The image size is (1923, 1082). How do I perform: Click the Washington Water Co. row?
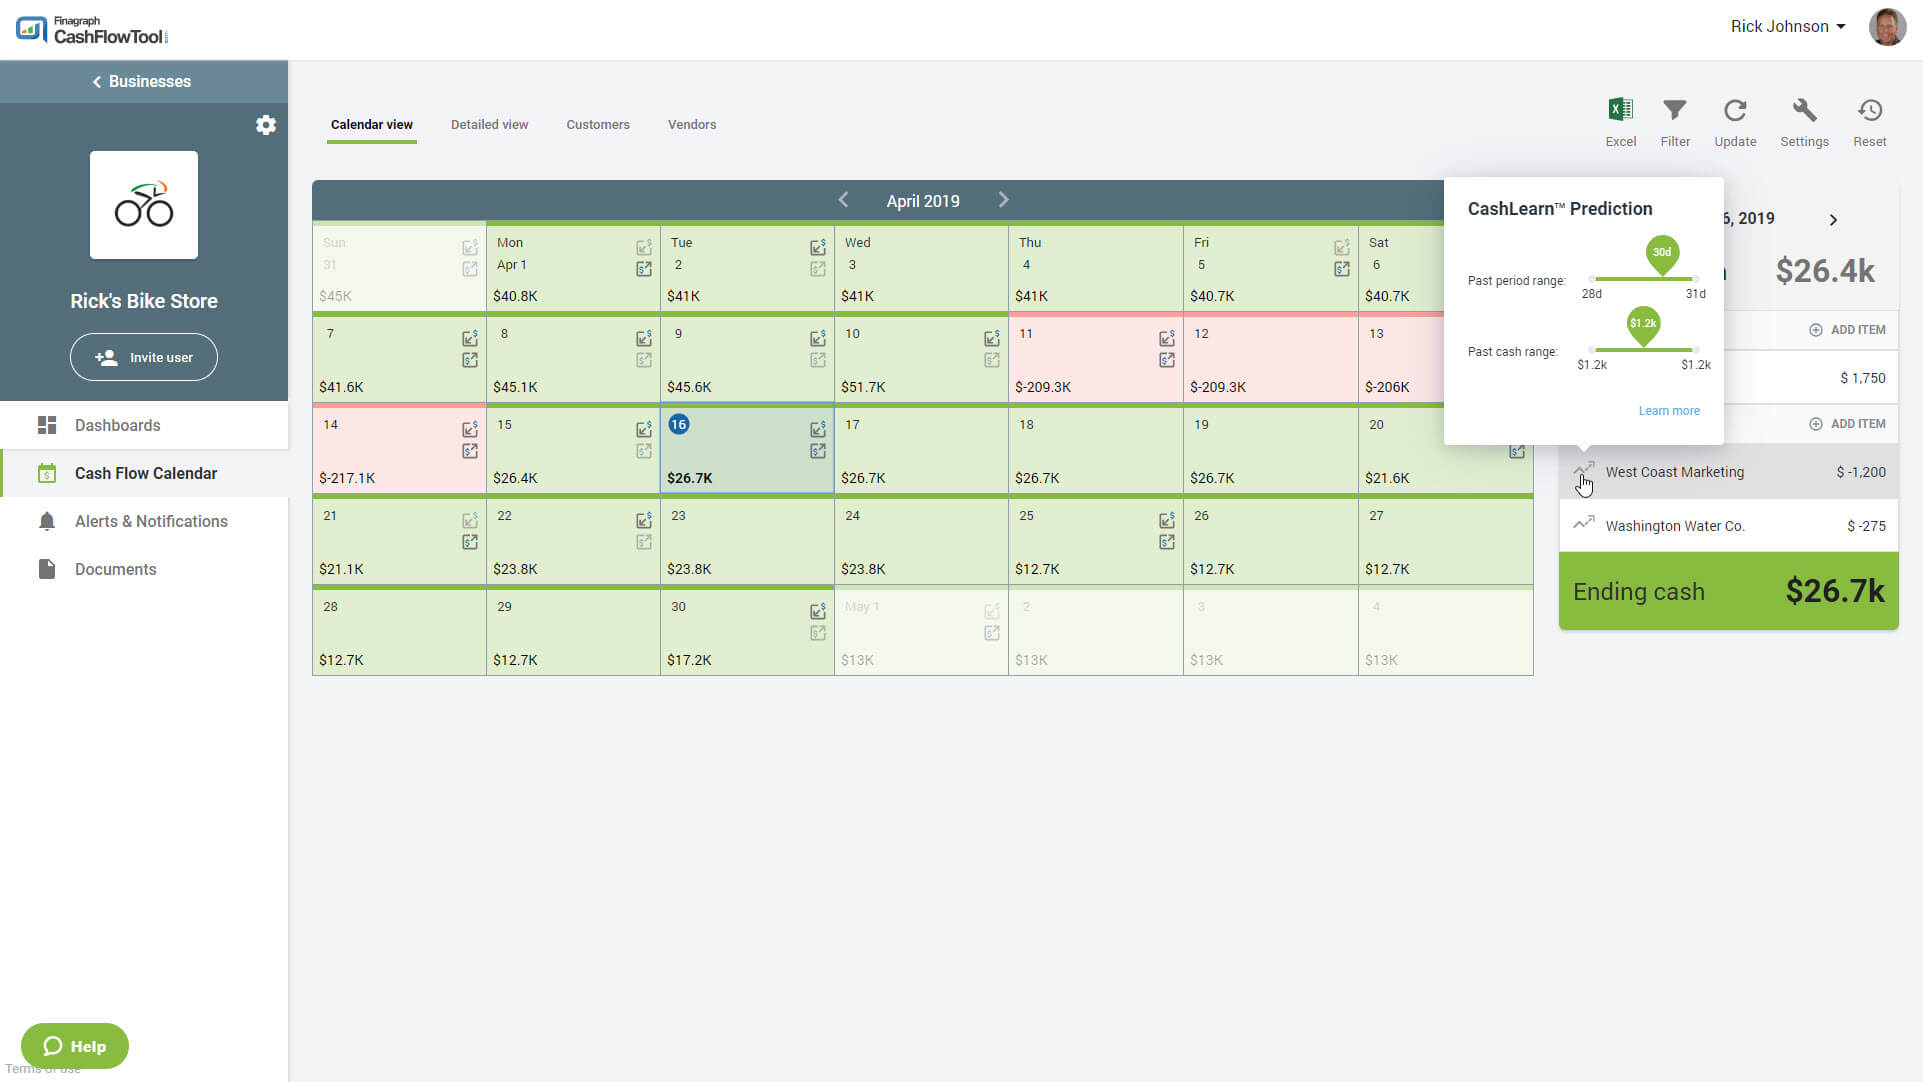pos(1728,526)
